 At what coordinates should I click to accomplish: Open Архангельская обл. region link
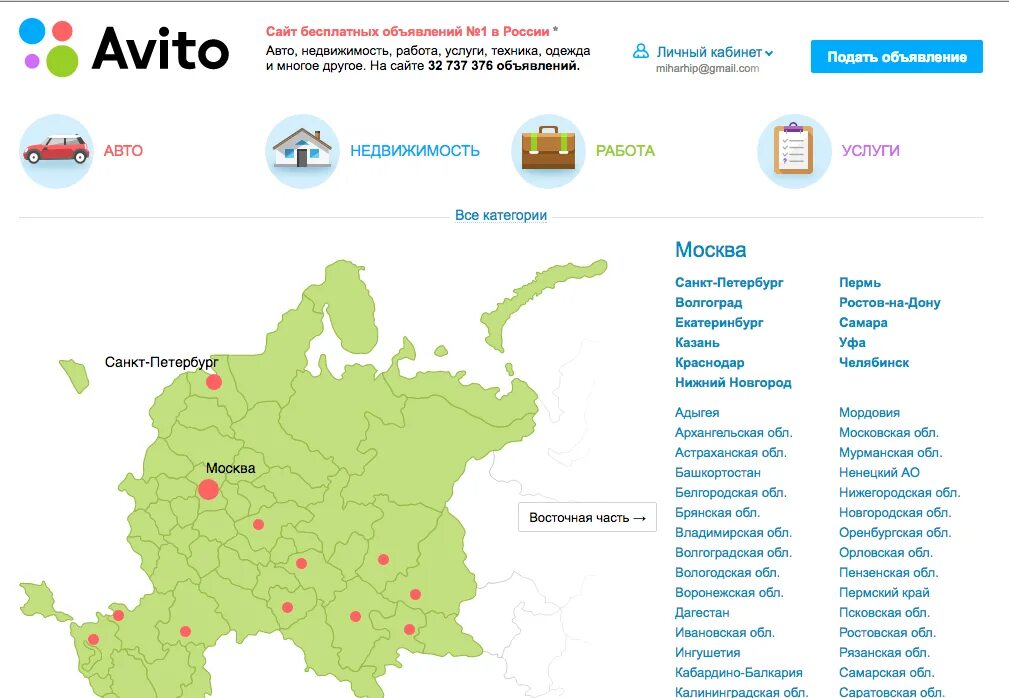[x=734, y=432]
